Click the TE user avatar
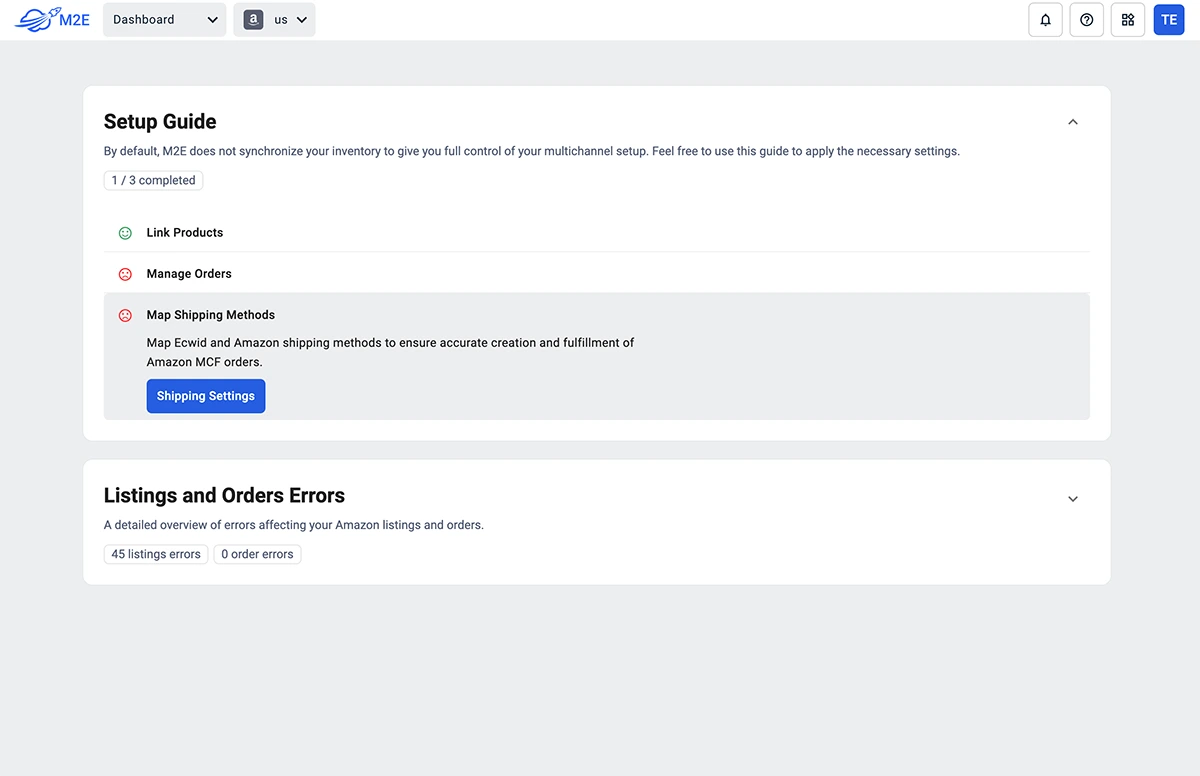This screenshot has width=1200, height=776. click(x=1168, y=20)
